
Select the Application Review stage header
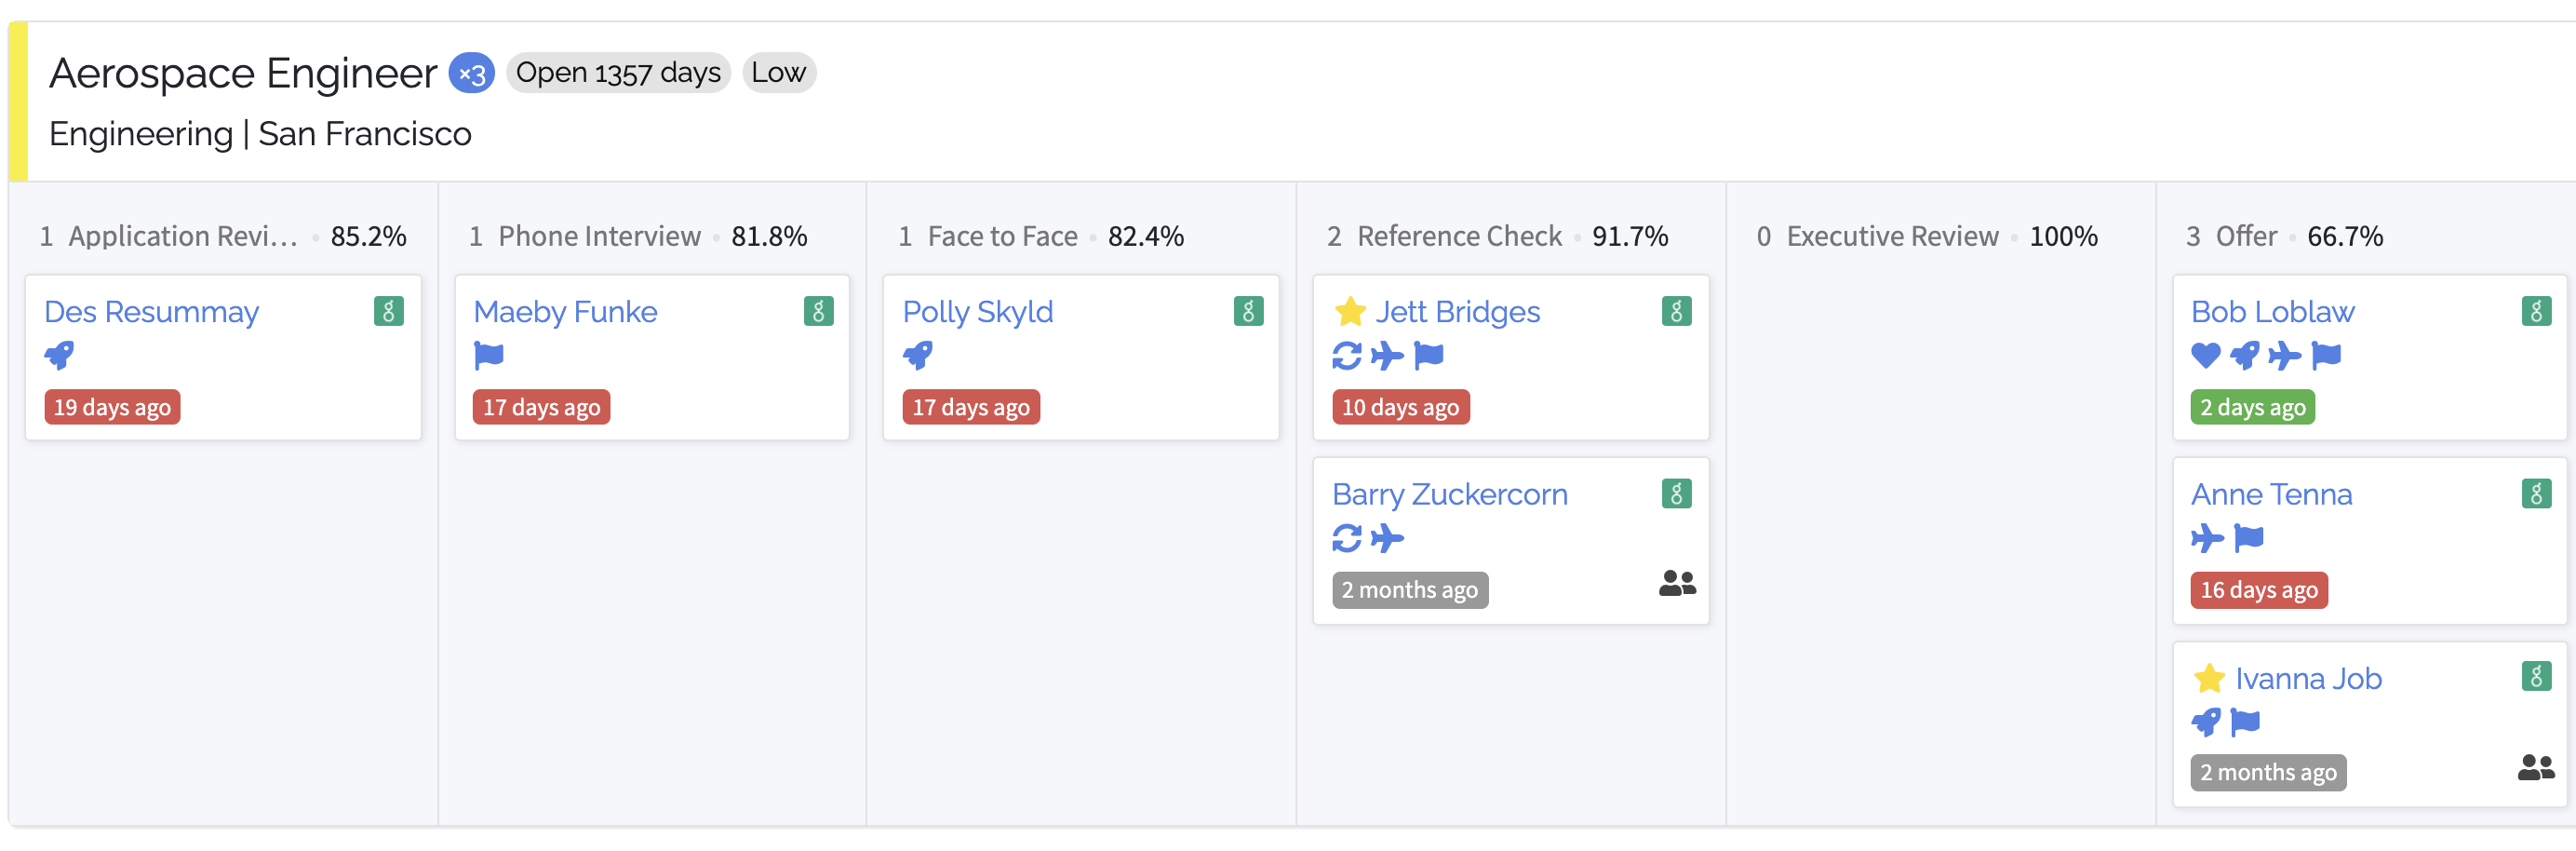(x=183, y=236)
